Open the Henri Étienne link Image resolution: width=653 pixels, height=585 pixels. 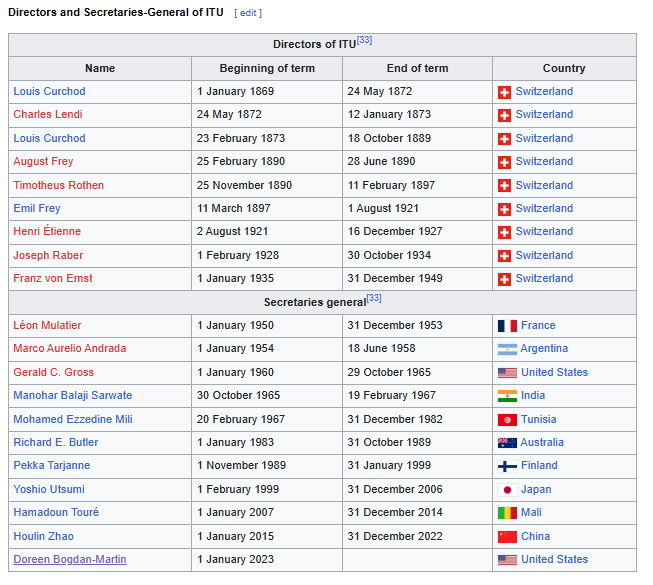tap(47, 231)
